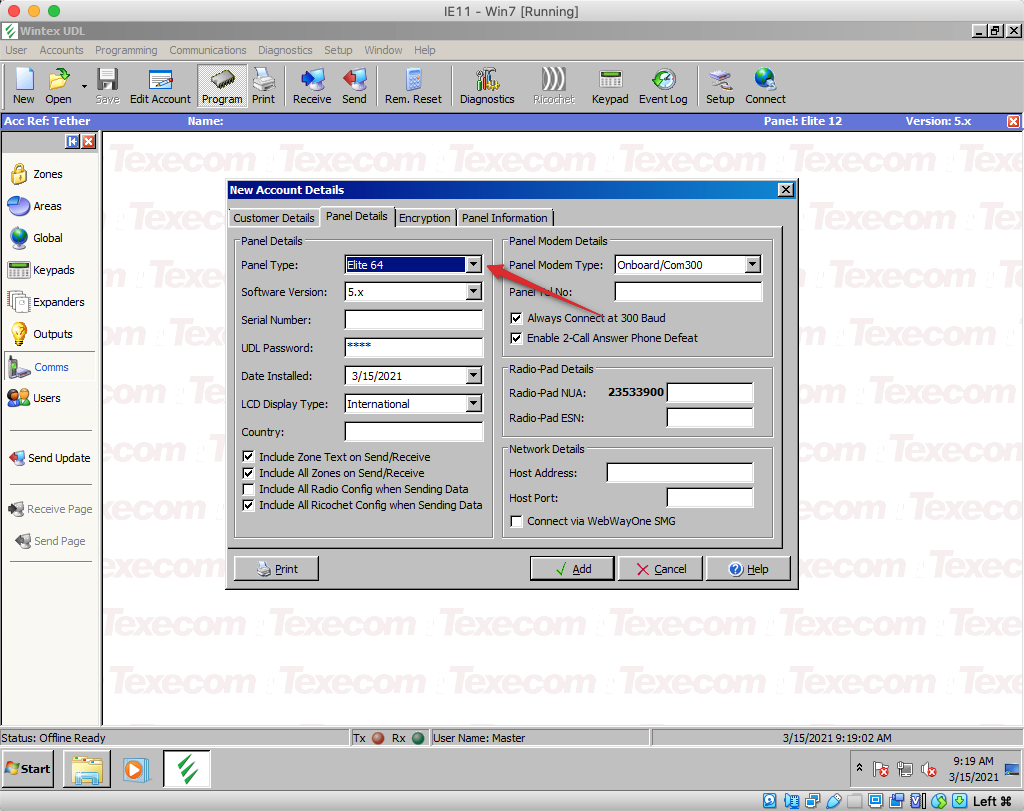Open the Ricochet toolbar tool
Image resolution: width=1024 pixels, height=811 pixels.
[x=553, y=86]
